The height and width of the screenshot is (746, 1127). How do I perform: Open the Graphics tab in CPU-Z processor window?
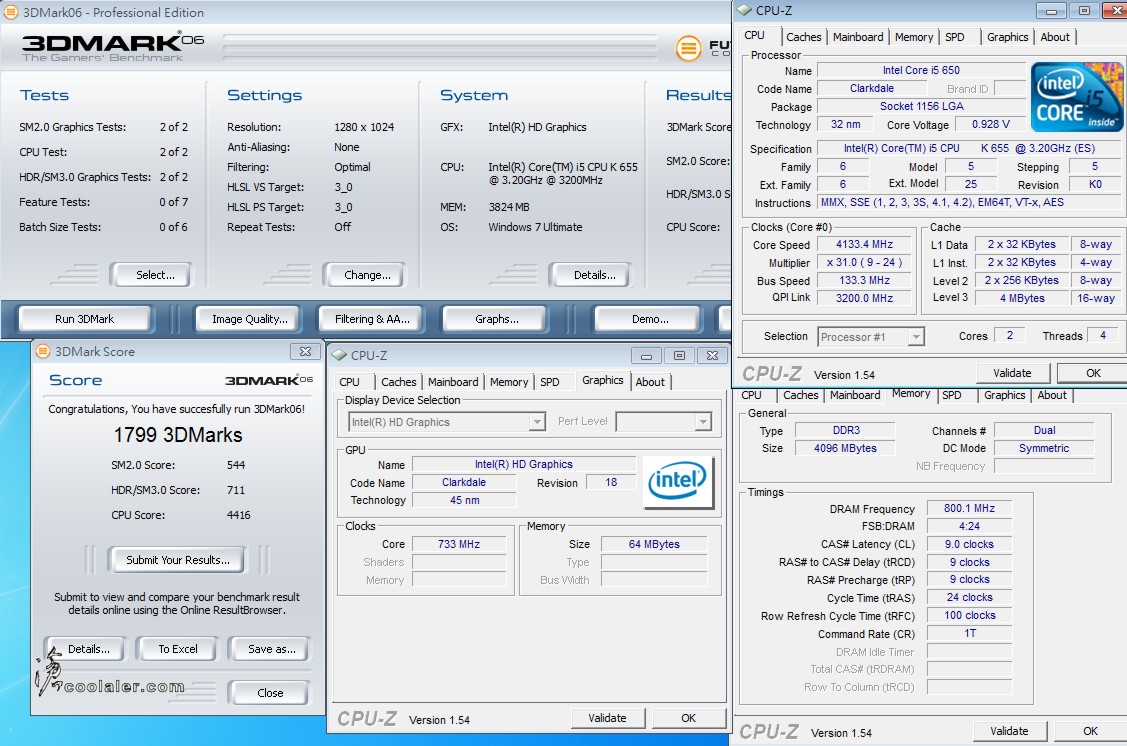tap(1008, 37)
